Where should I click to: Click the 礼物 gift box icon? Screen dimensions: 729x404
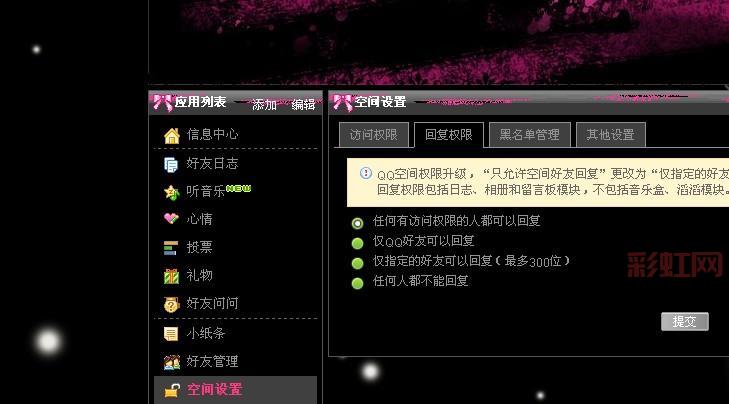click(171, 276)
